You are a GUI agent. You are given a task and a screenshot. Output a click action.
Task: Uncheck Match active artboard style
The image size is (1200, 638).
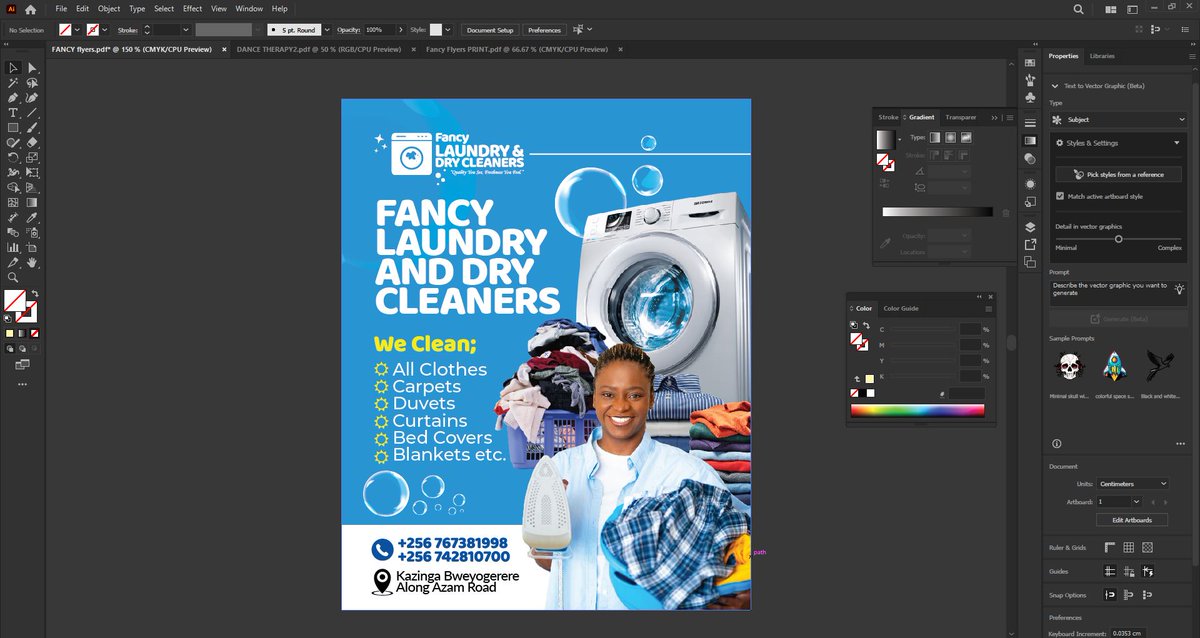click(x=1060, y=196)
